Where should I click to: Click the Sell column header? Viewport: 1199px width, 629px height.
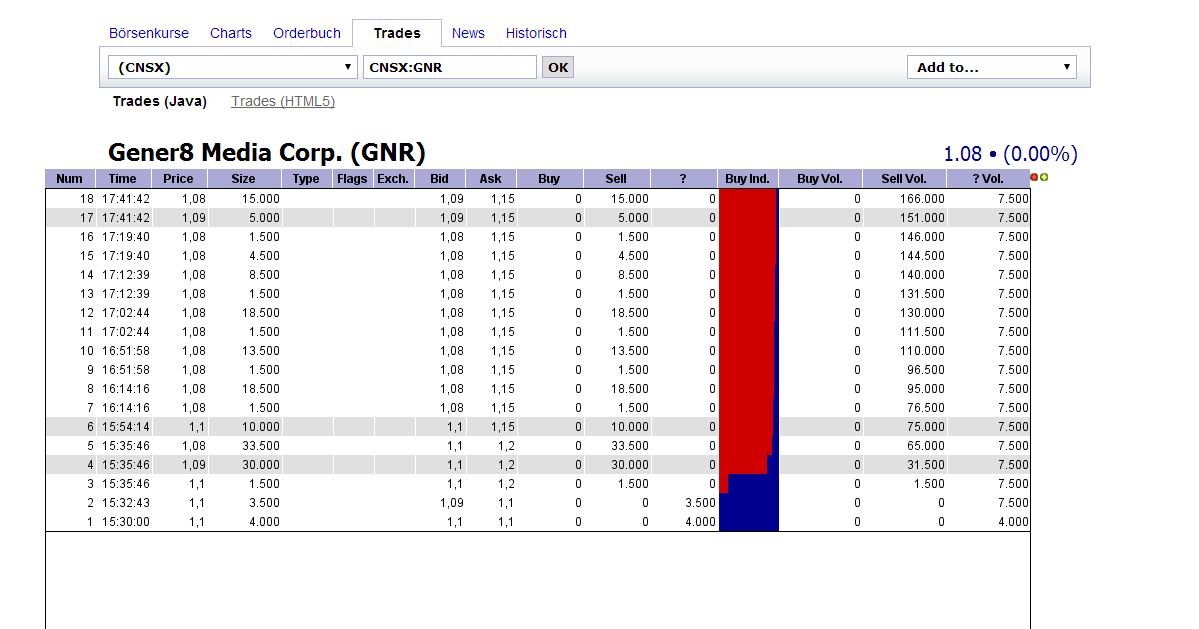(616, 179)
